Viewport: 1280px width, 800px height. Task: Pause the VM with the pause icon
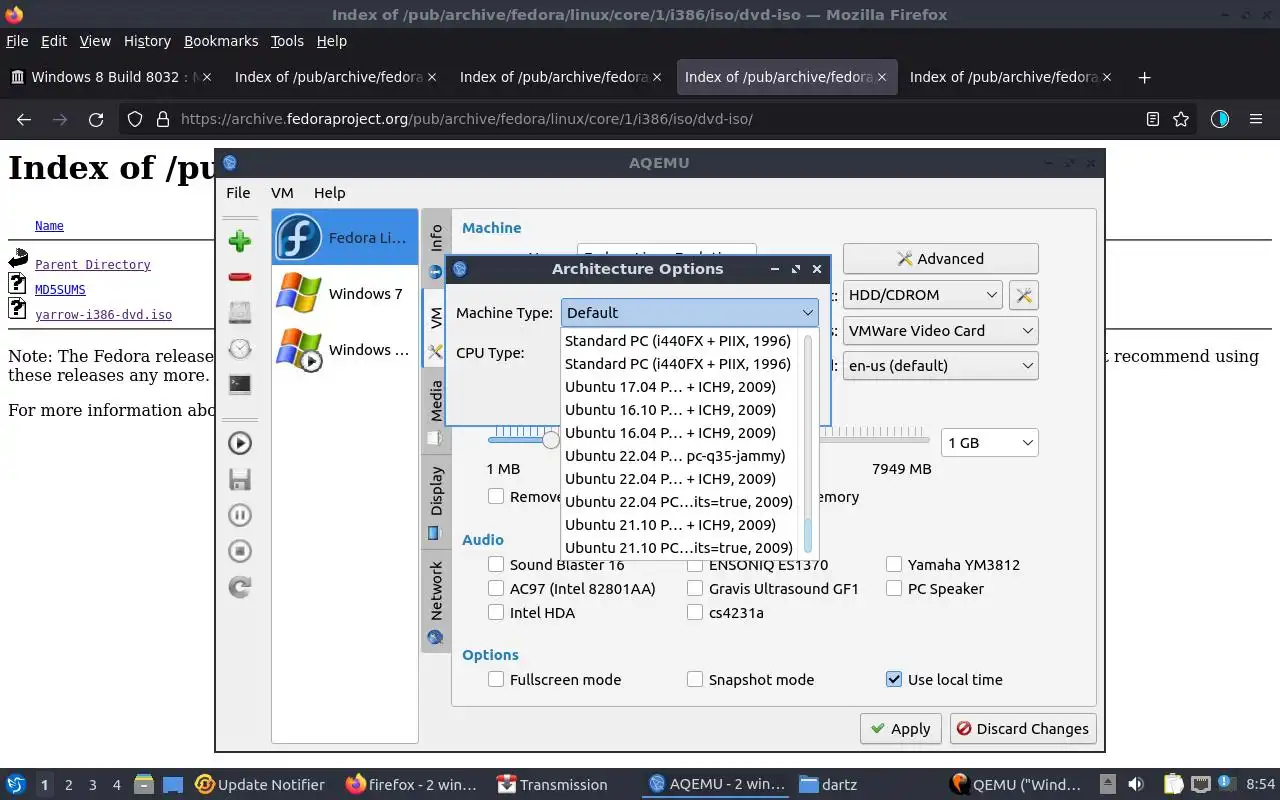240,515
